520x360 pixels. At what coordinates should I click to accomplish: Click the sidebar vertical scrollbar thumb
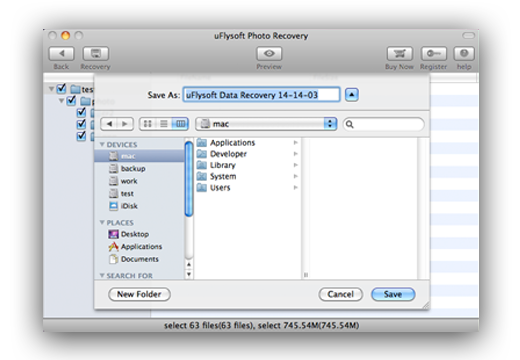click(x=189, y=179)
